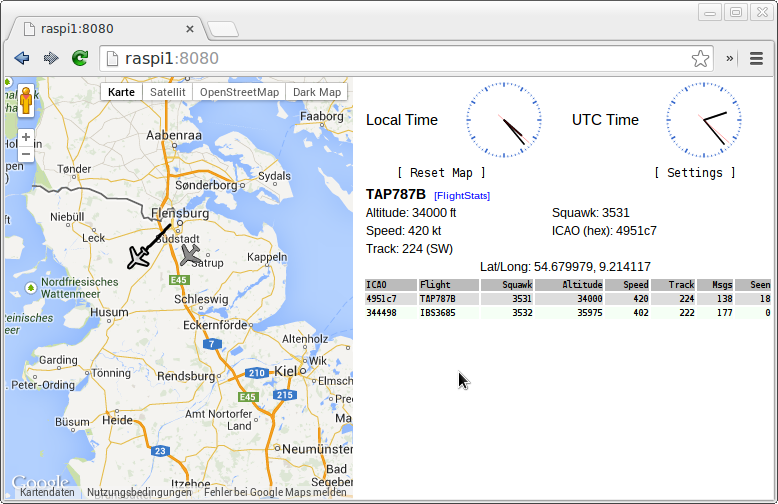The image size is (778, 504).
Task: Select the IBS3685 flight row
Action: (x=568, y=313)
